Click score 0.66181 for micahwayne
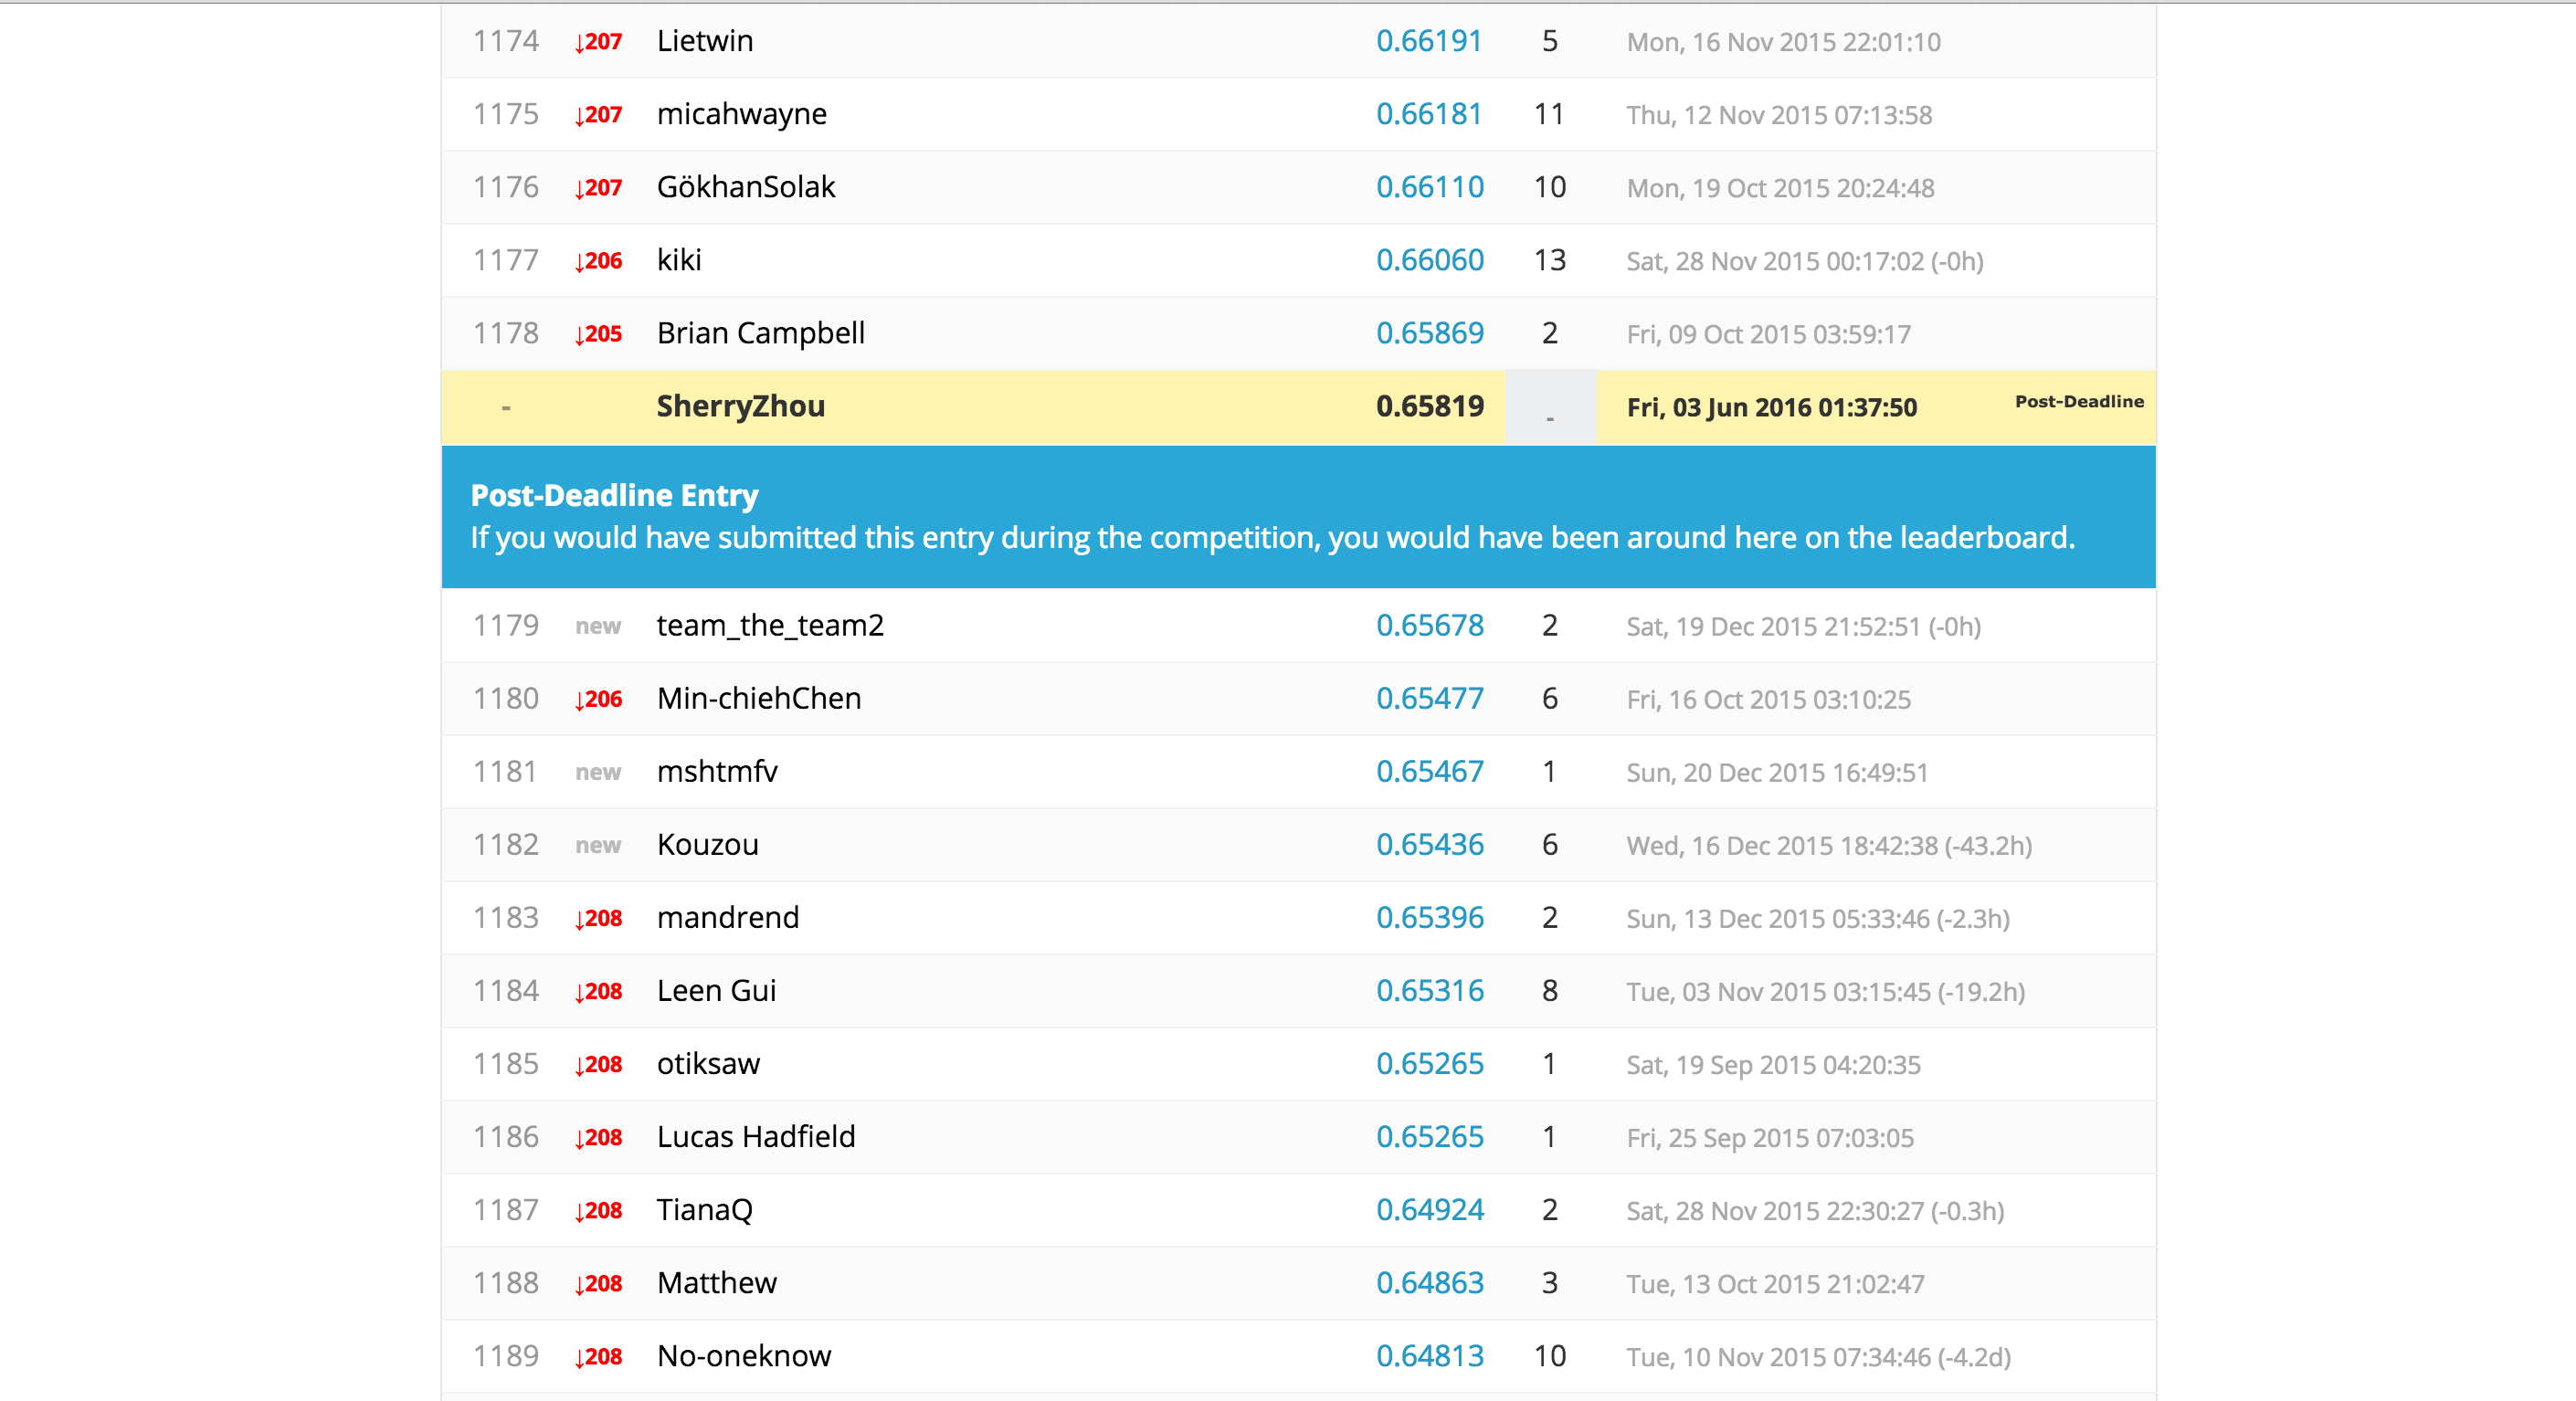The width and height of the screenshot is (2576, 1401). pyautogui.click(x=1428, y=114)
